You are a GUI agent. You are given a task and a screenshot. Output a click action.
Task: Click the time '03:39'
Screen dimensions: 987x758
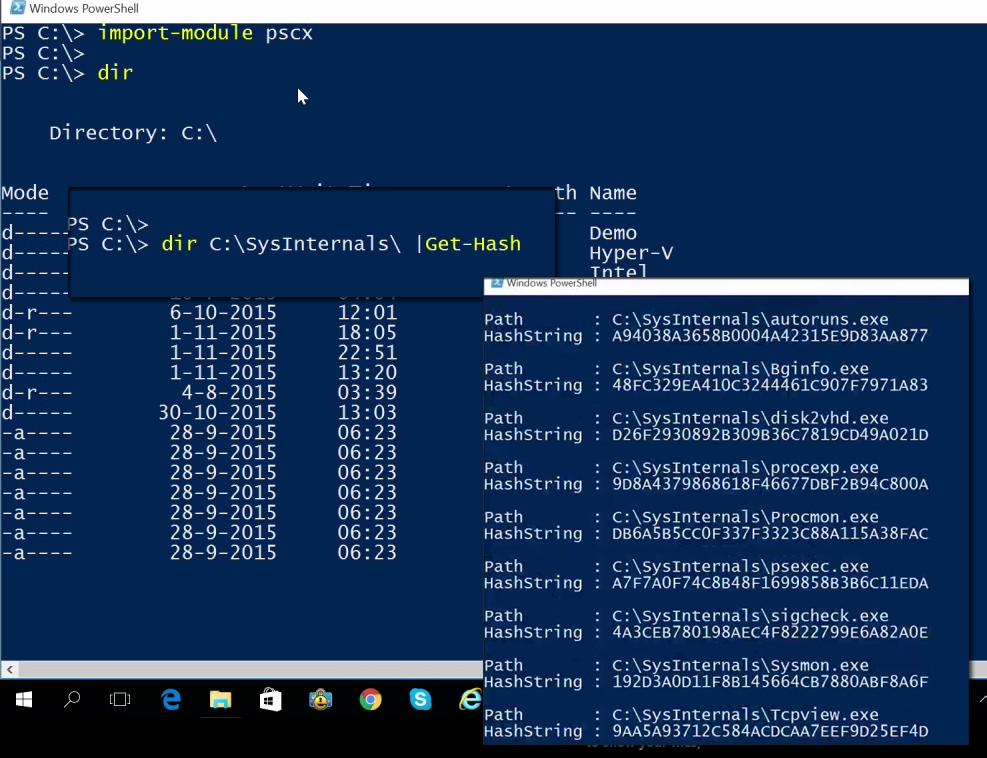pyautogui.click(x=367, y=392)
